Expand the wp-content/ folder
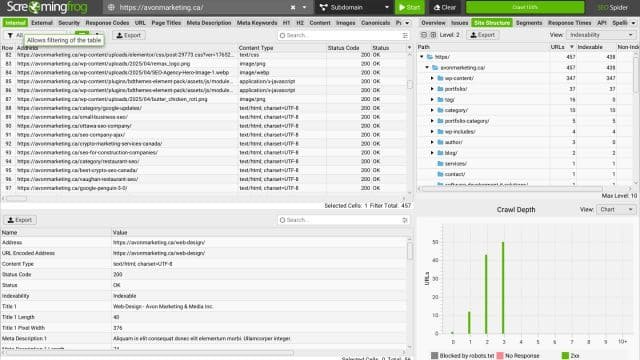The height and width of the screenshot is (360, 640). pyautogui.click(x=432, y=78)
